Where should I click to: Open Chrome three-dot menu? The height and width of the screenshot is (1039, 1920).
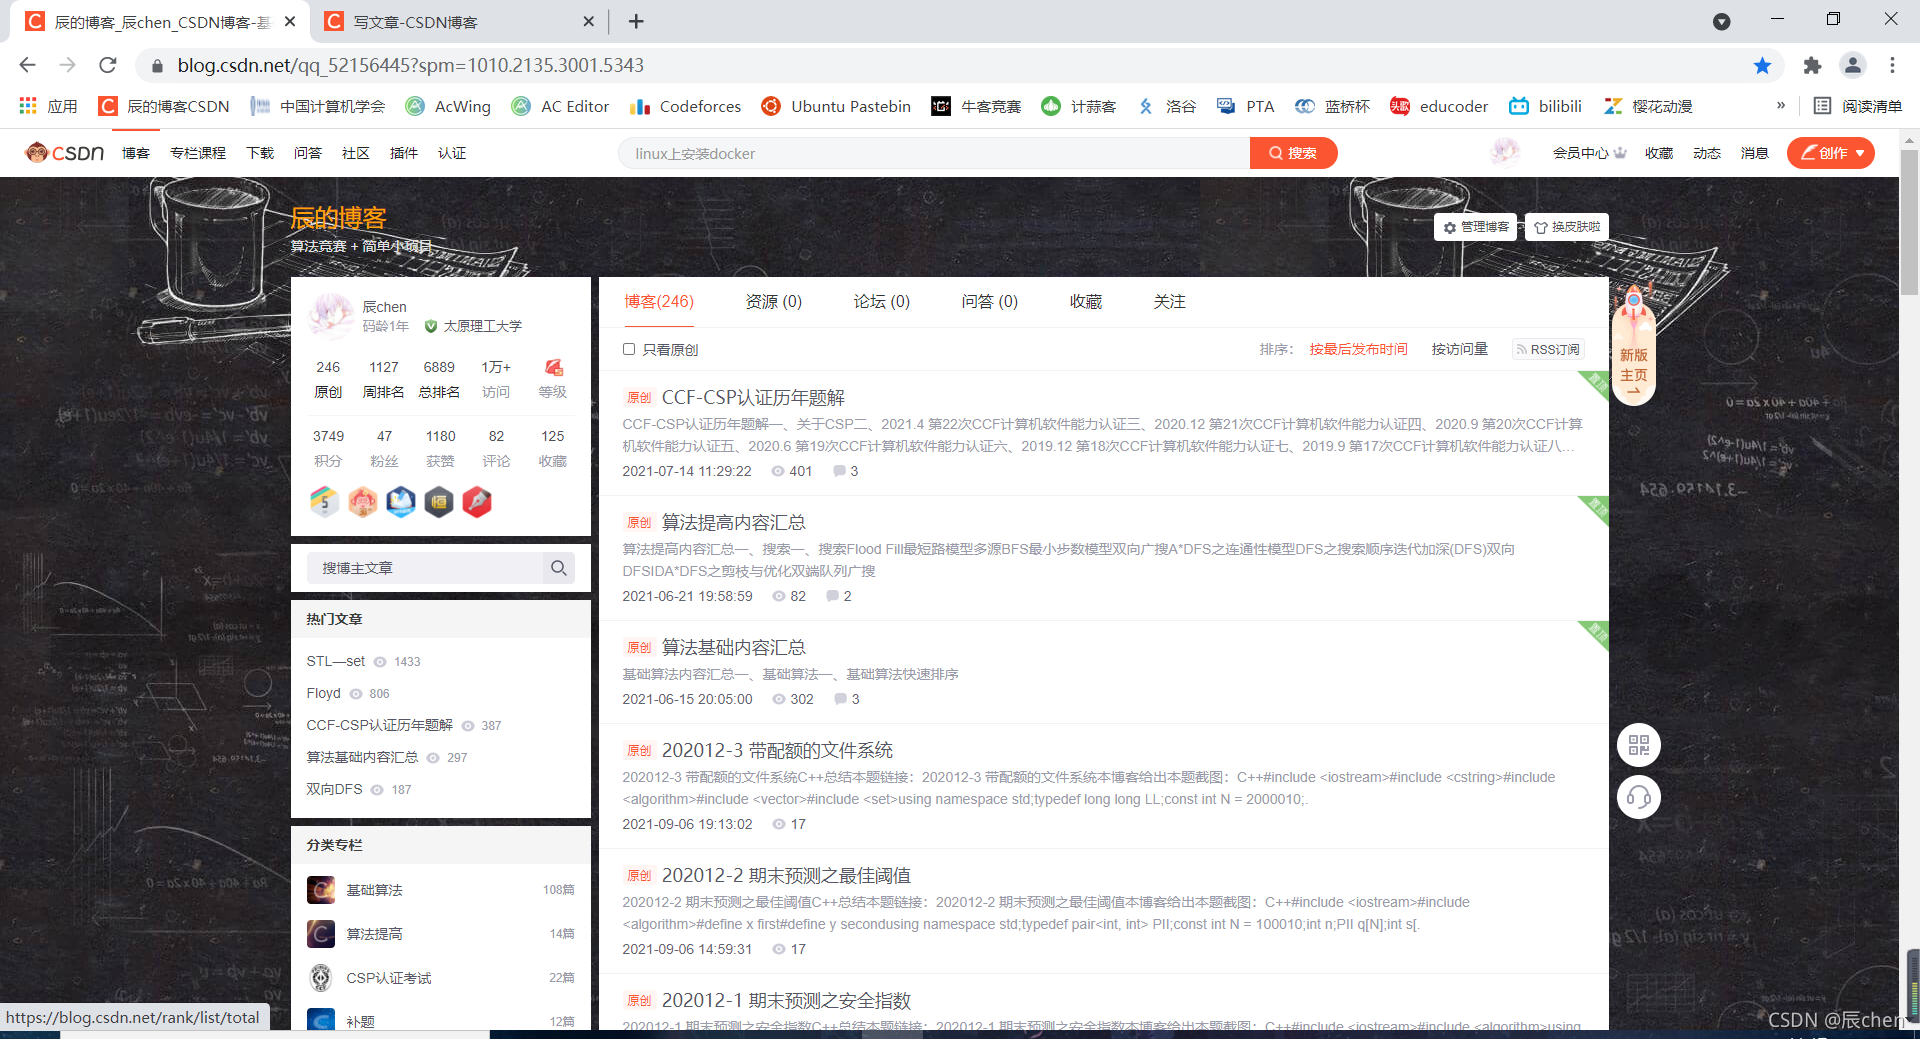pyautogui.click(x=1892, y=65)
